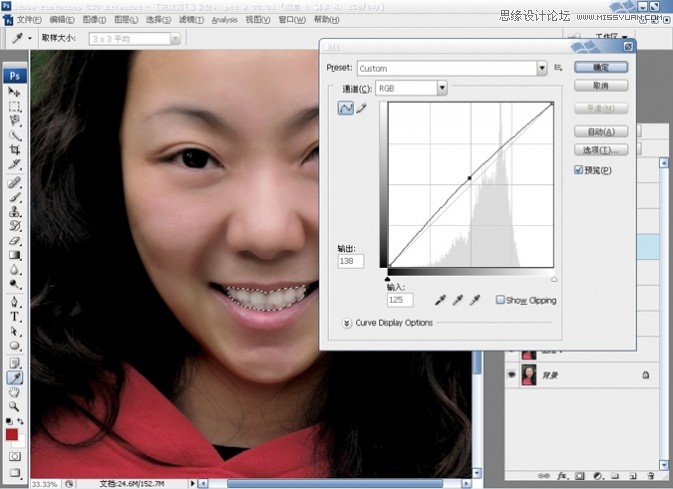Open the 选择(S) menu
Image resolution: width=673 pixels, height=489 pixels.
point(158,20)
